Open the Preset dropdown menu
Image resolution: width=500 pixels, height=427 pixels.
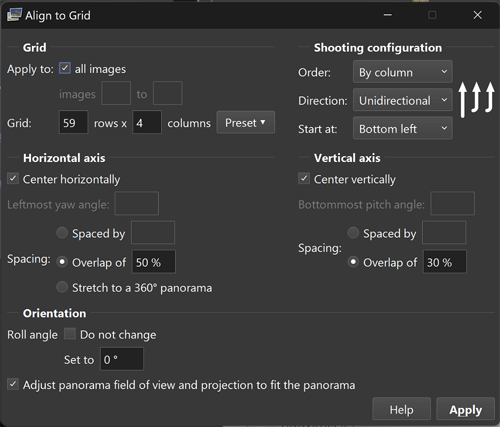point(246,123)
